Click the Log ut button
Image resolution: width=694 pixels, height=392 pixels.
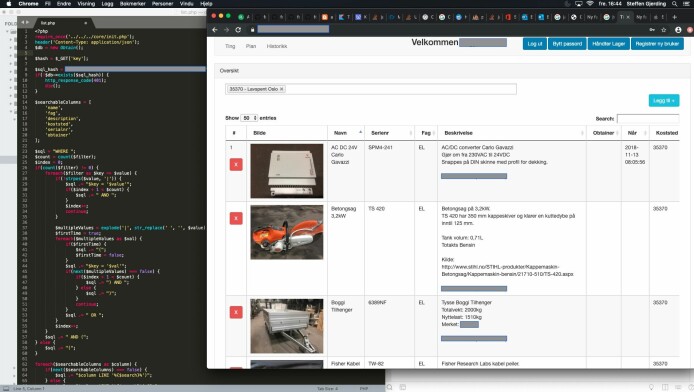click(535, 44)
